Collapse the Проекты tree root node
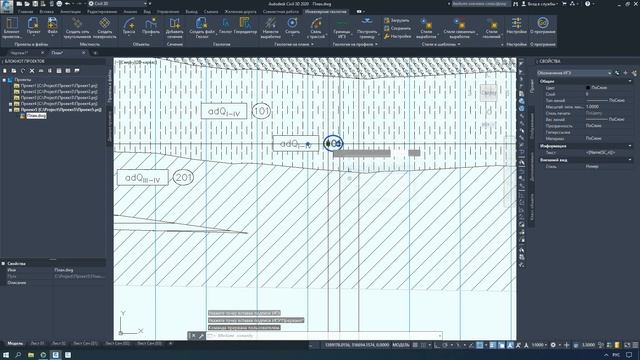 (x=4, y=80)
